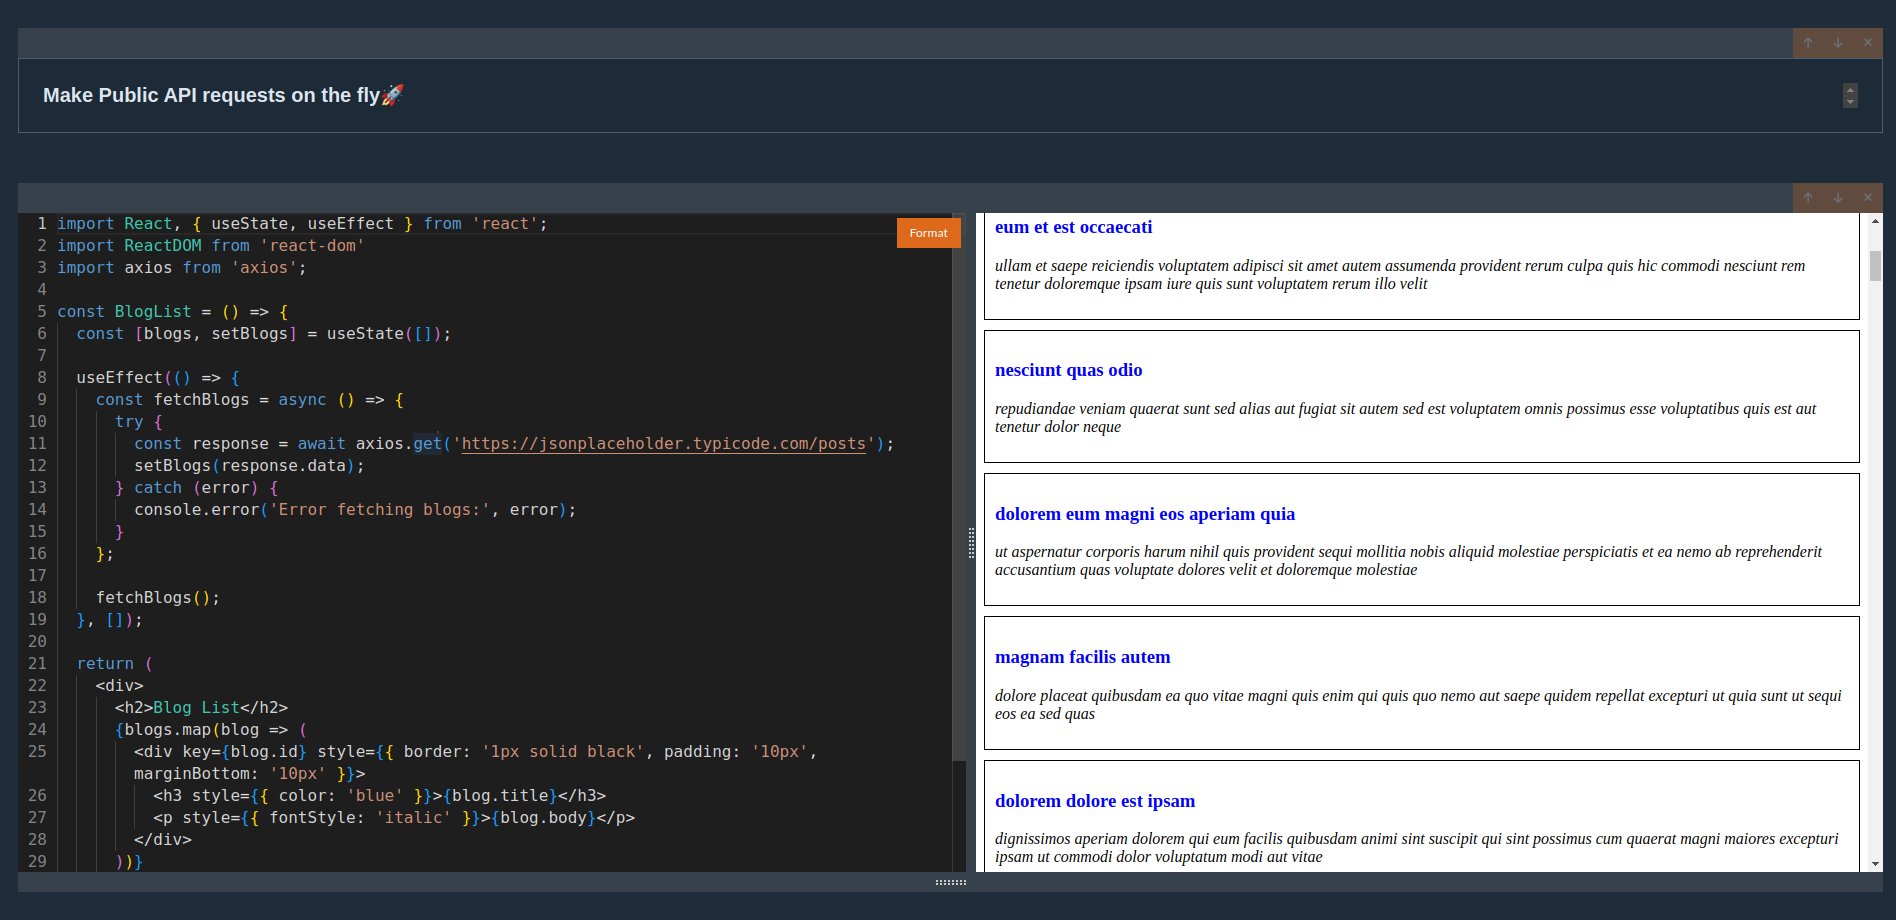Click the body text starting 'repudiandae veniam quaerat'
Viewport: 1896px width, 920px height.
(x=1406, y=418)
